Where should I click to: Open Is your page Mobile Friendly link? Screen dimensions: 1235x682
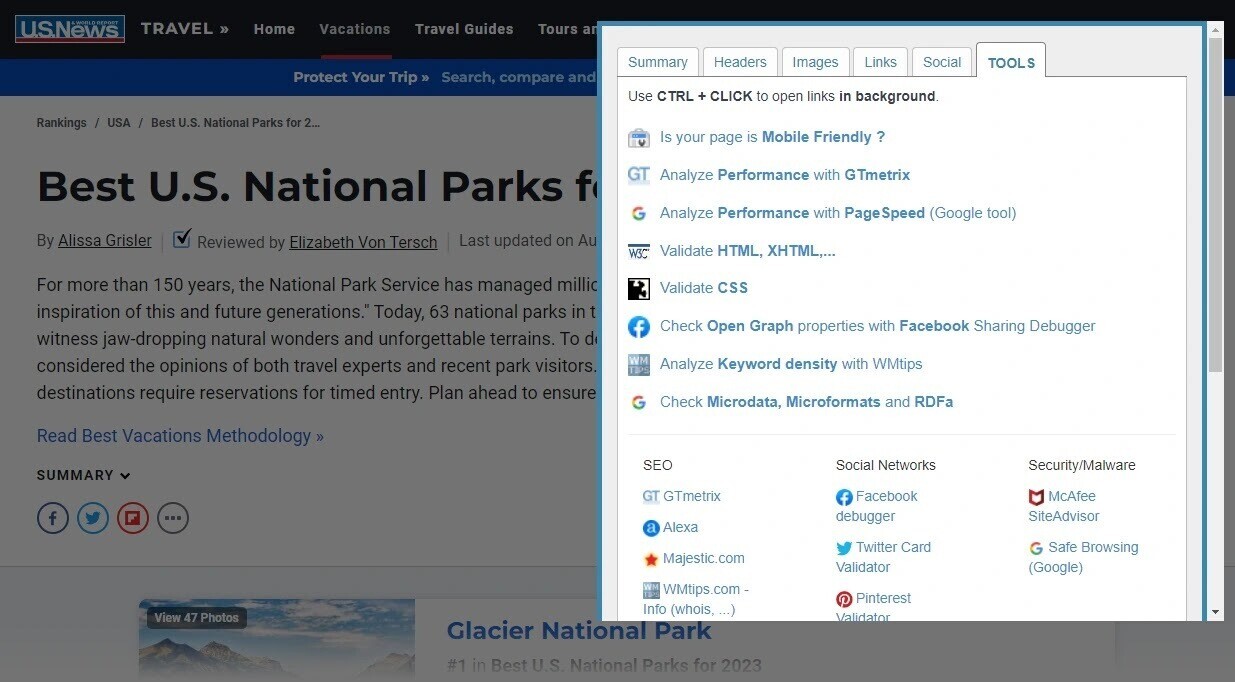[772, 137]
